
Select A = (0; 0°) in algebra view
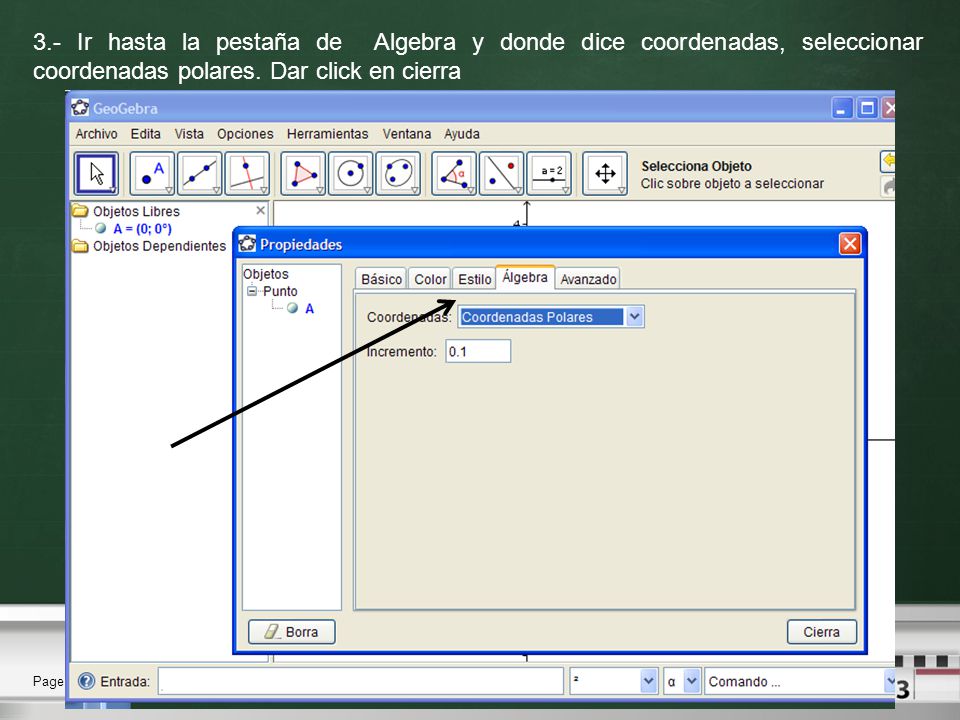[142, 229]
